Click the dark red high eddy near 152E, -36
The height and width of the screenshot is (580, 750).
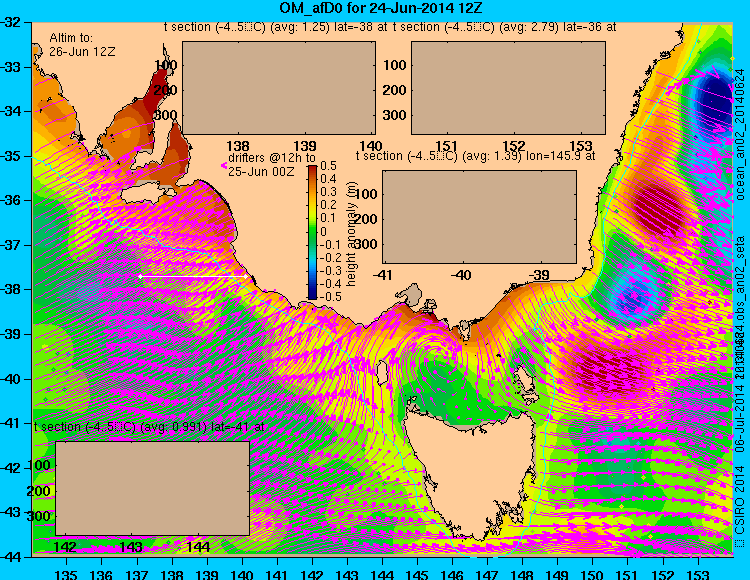[x=659, y=209]
